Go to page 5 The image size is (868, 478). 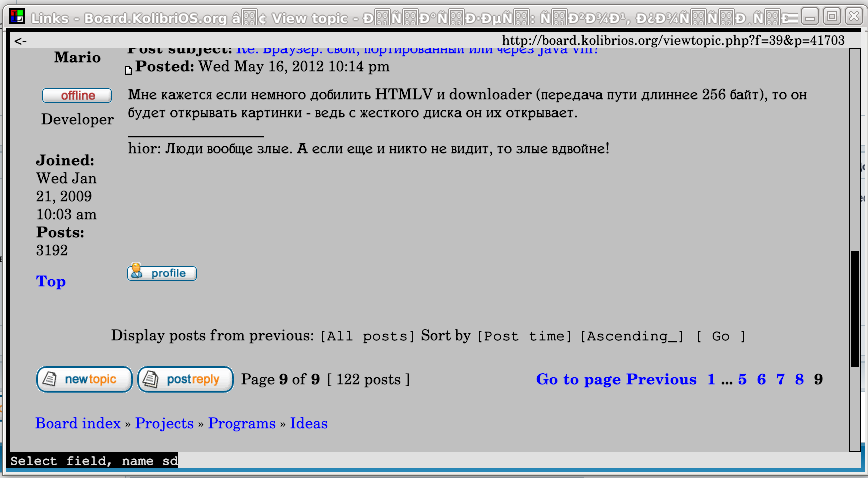(x=742, y=379)
